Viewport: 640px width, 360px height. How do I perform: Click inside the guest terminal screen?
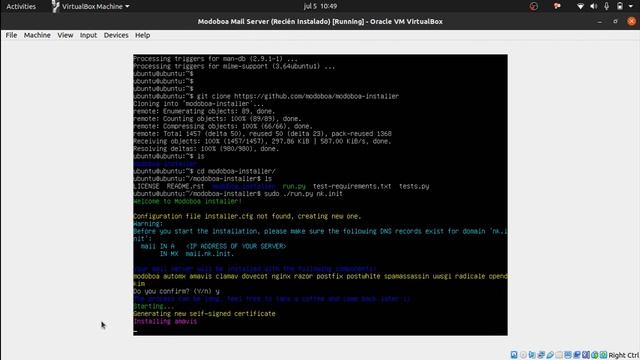pos(320,195)
